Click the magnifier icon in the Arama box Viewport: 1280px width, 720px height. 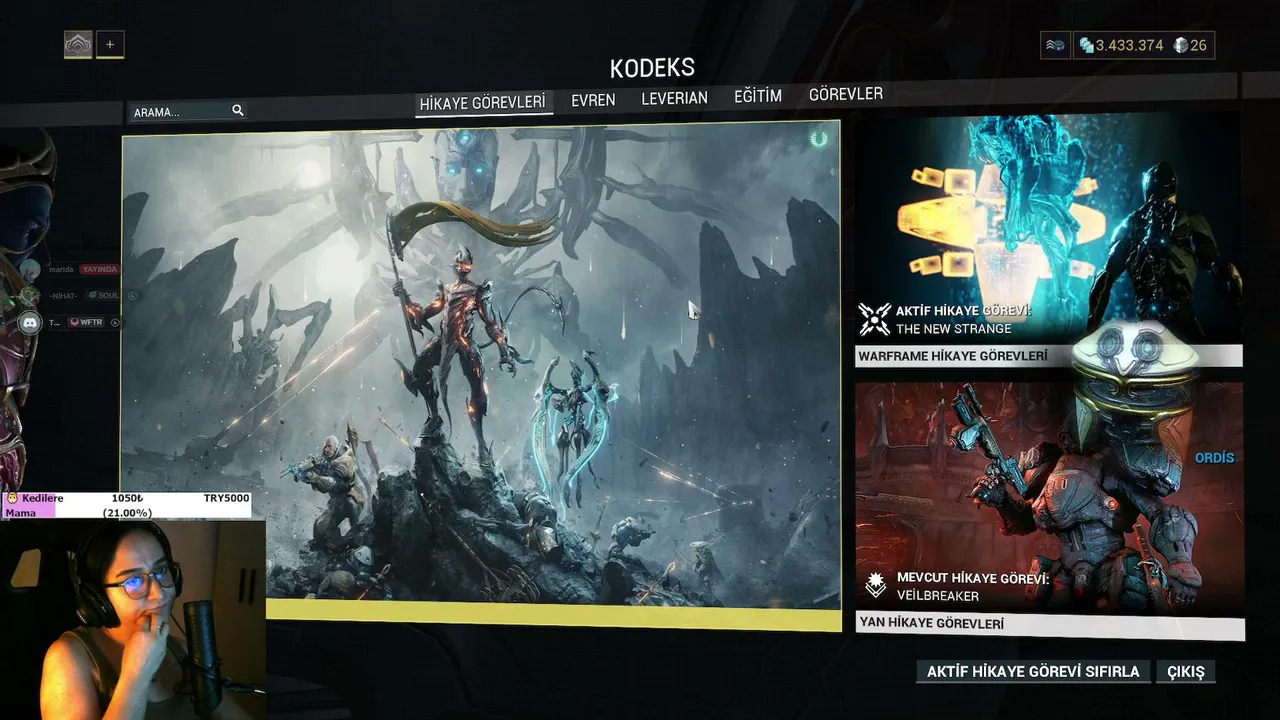point(238,111)
